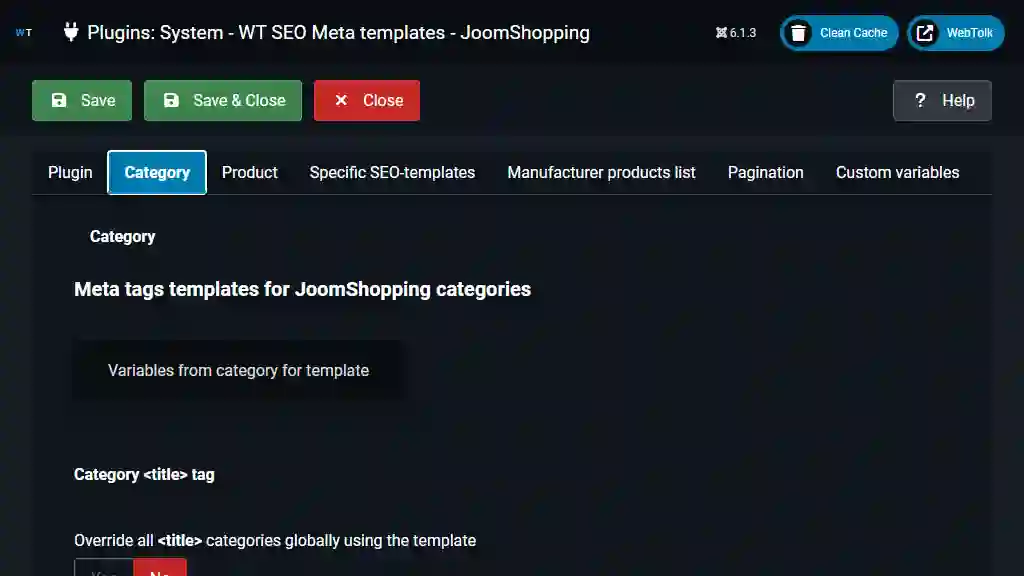Click Save & Close button text
Viewport: 1024px width, 576px height.
tap(239, 101)
